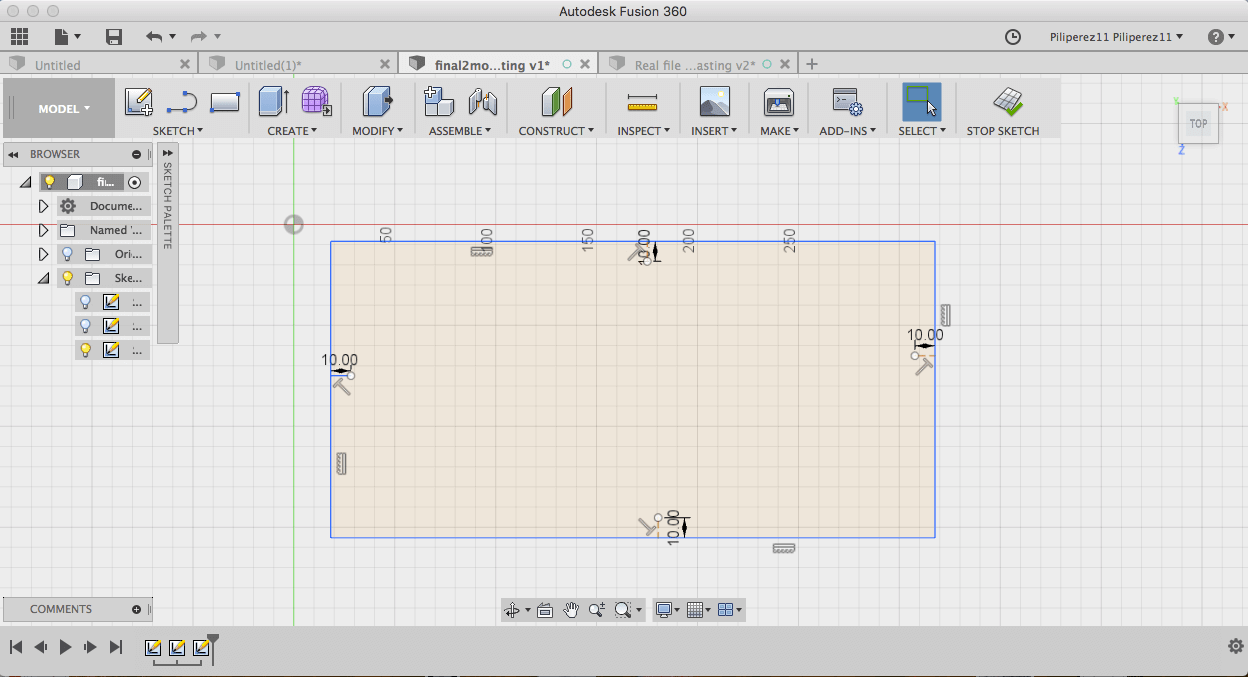
Task: Open the SKETCH menu
Action: (x=177, y=131)
